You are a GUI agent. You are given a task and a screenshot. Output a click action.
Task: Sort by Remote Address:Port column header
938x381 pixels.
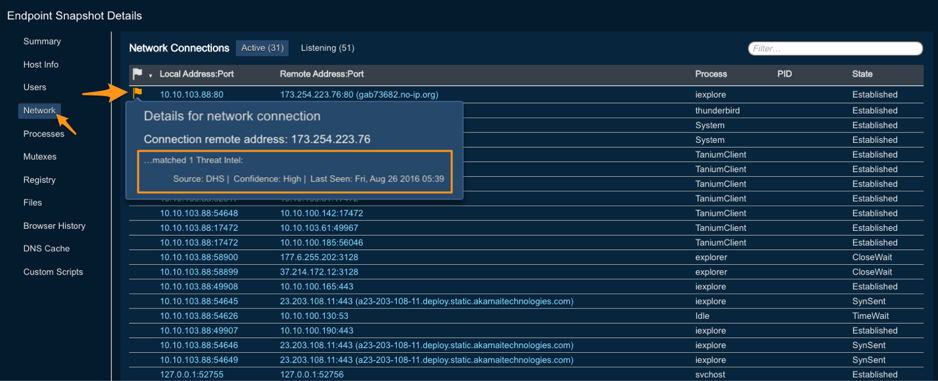tap(322, 74)
